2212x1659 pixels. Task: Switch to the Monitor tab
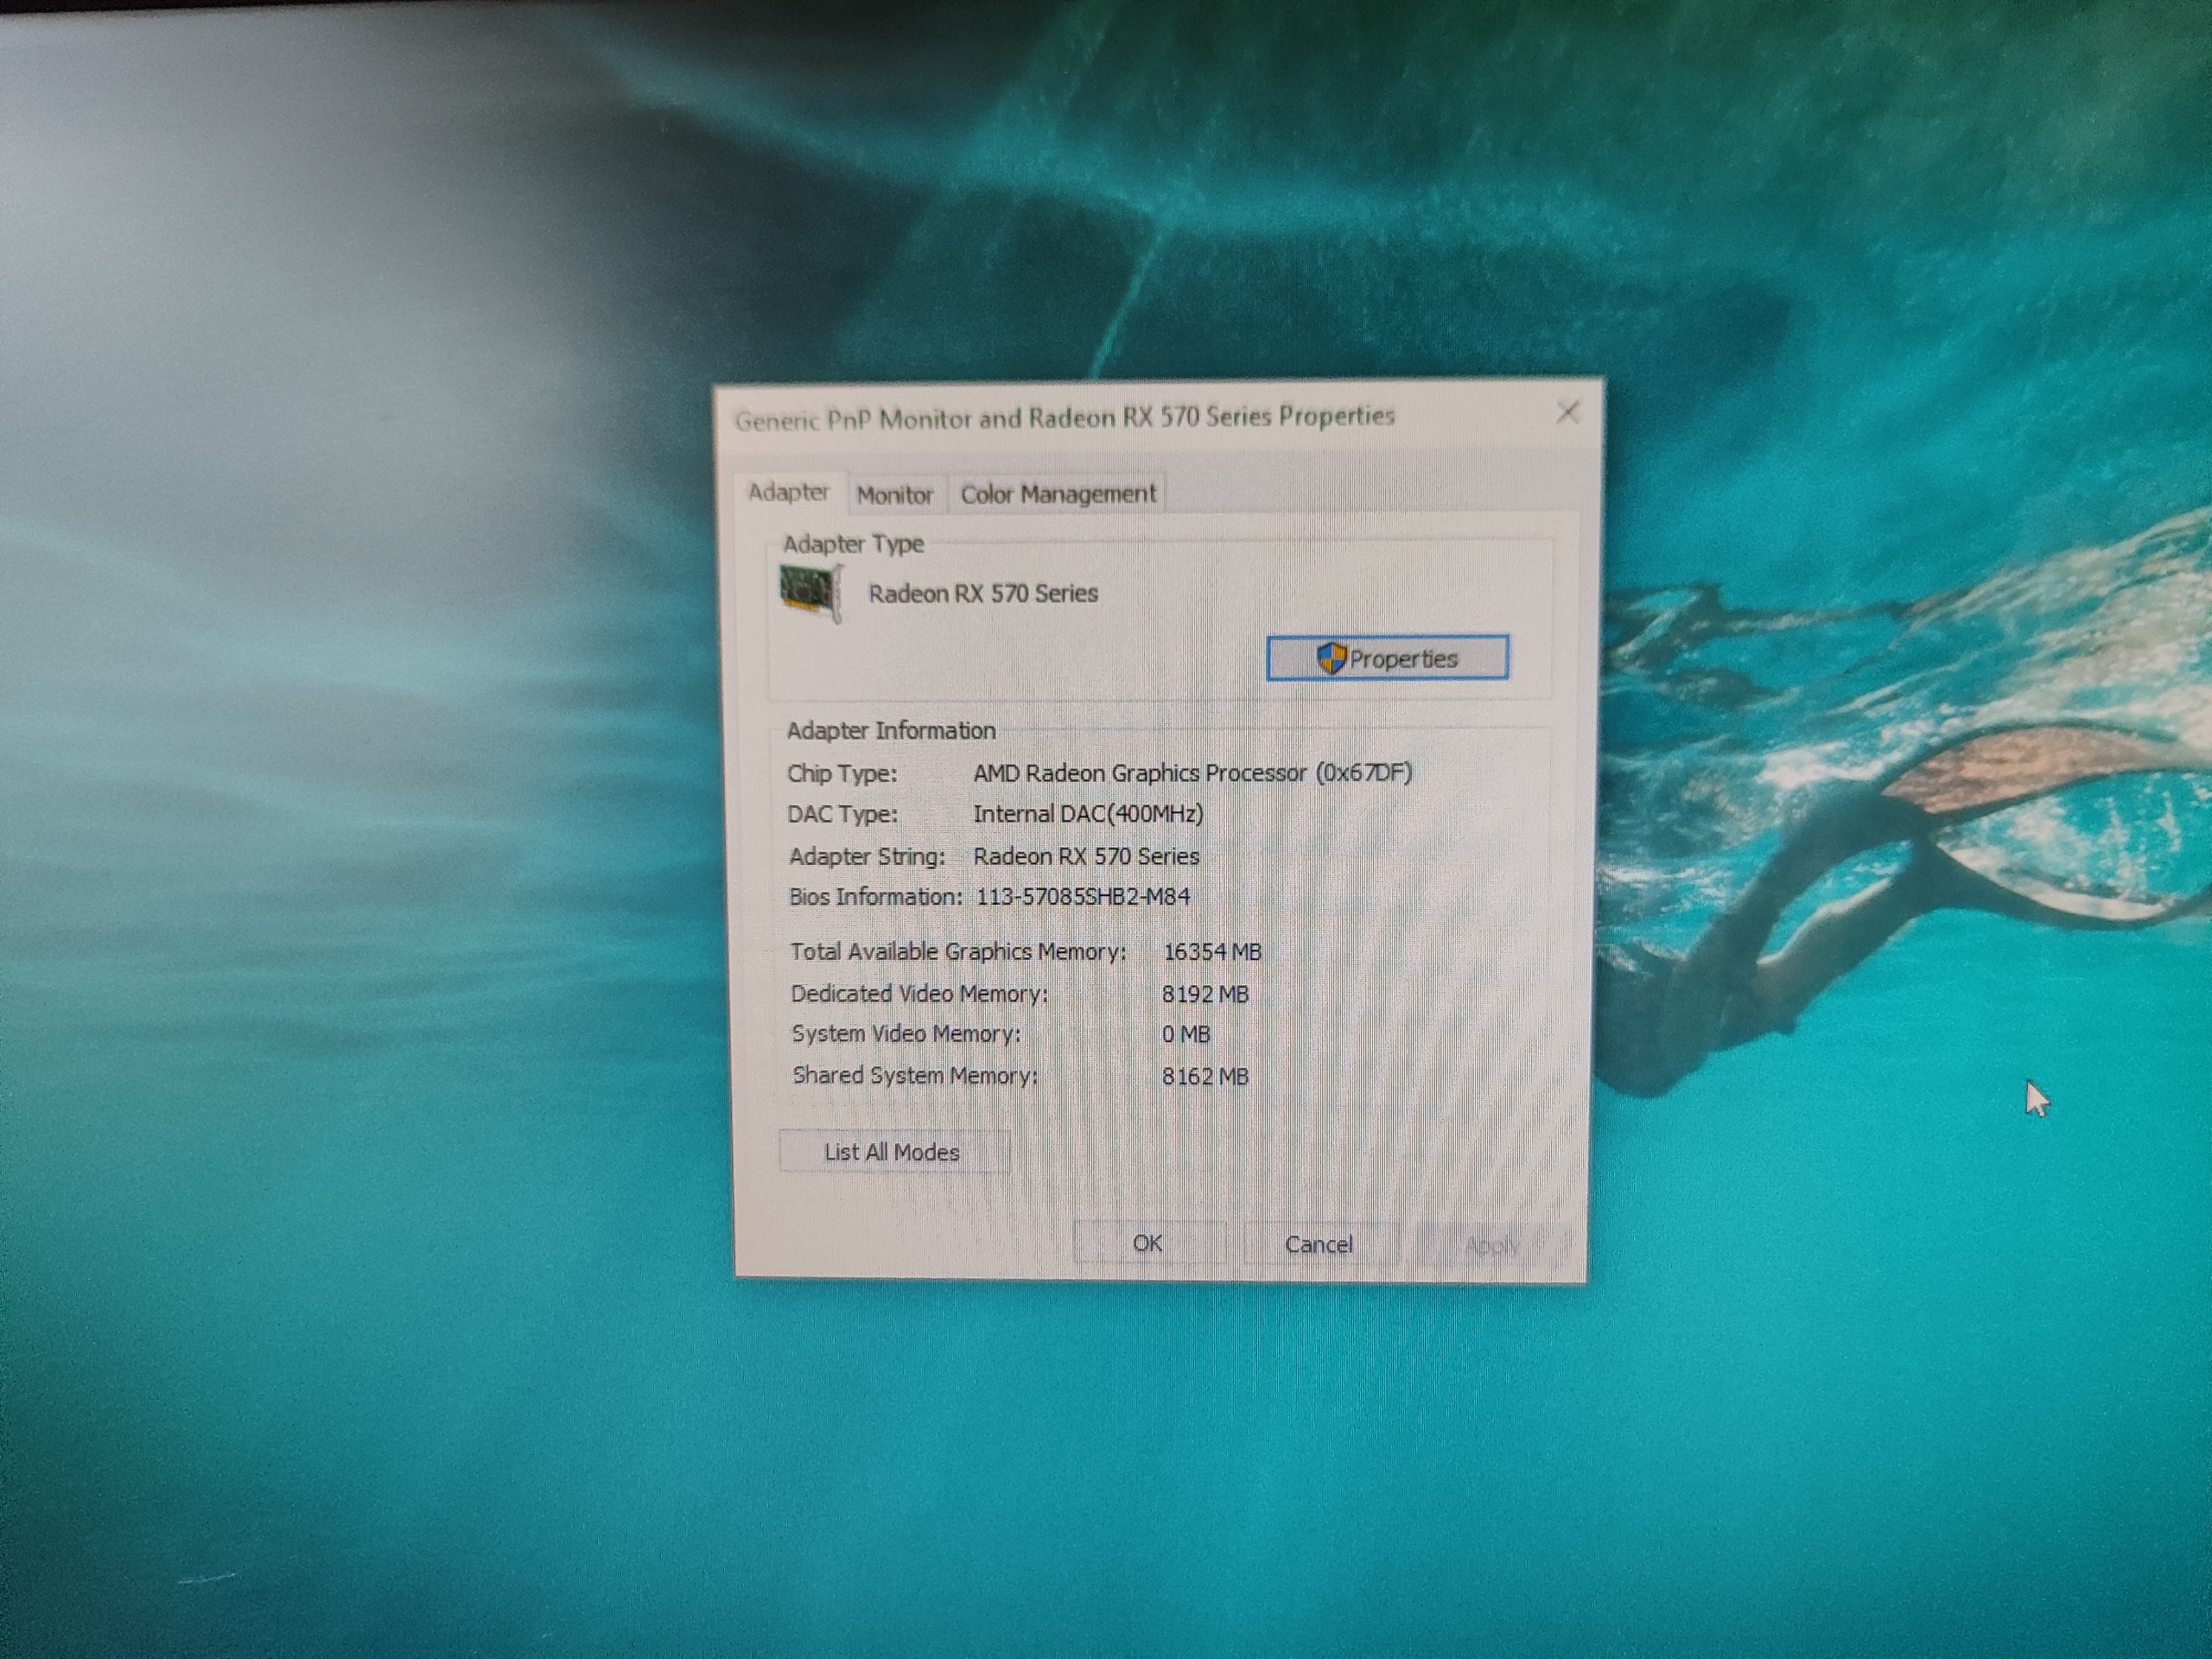click(894, 494)
